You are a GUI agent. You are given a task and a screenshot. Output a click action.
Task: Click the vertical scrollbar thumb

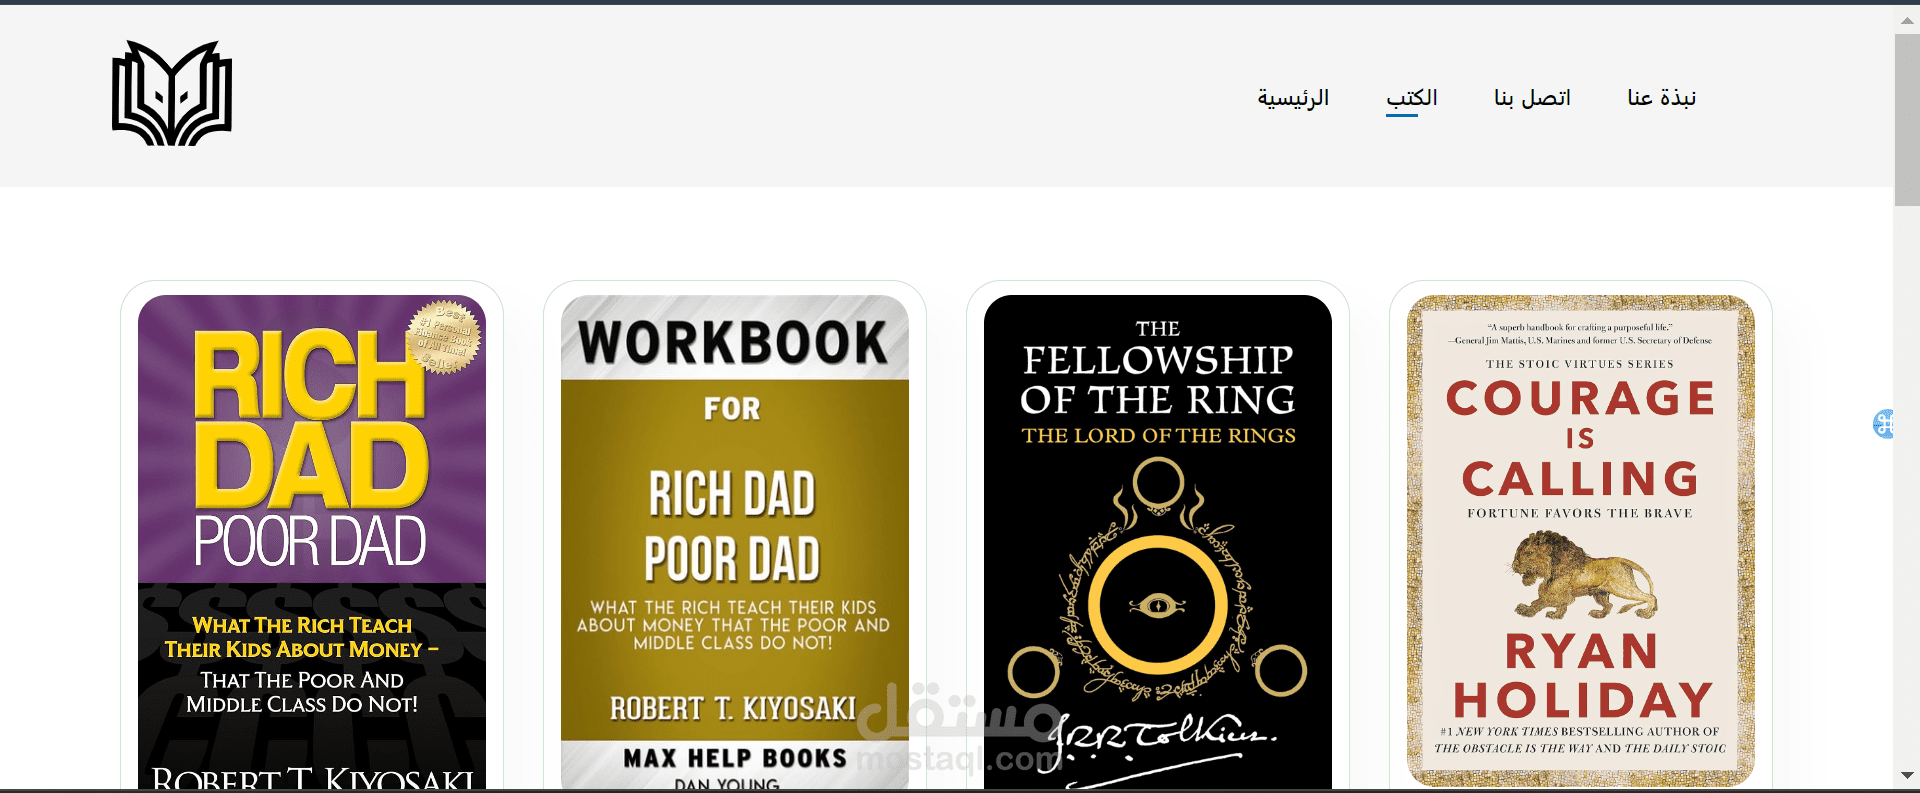tap(1907, 120)
